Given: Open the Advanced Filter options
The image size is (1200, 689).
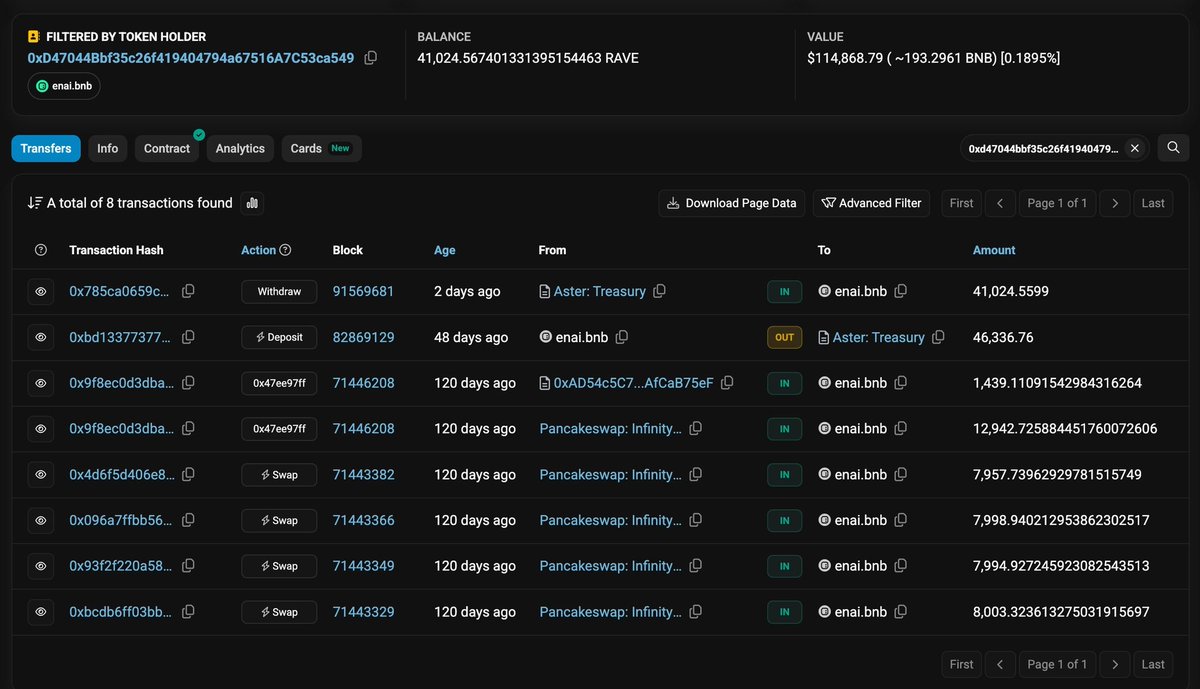Looking at the screenshot, I should pos(871,203).
